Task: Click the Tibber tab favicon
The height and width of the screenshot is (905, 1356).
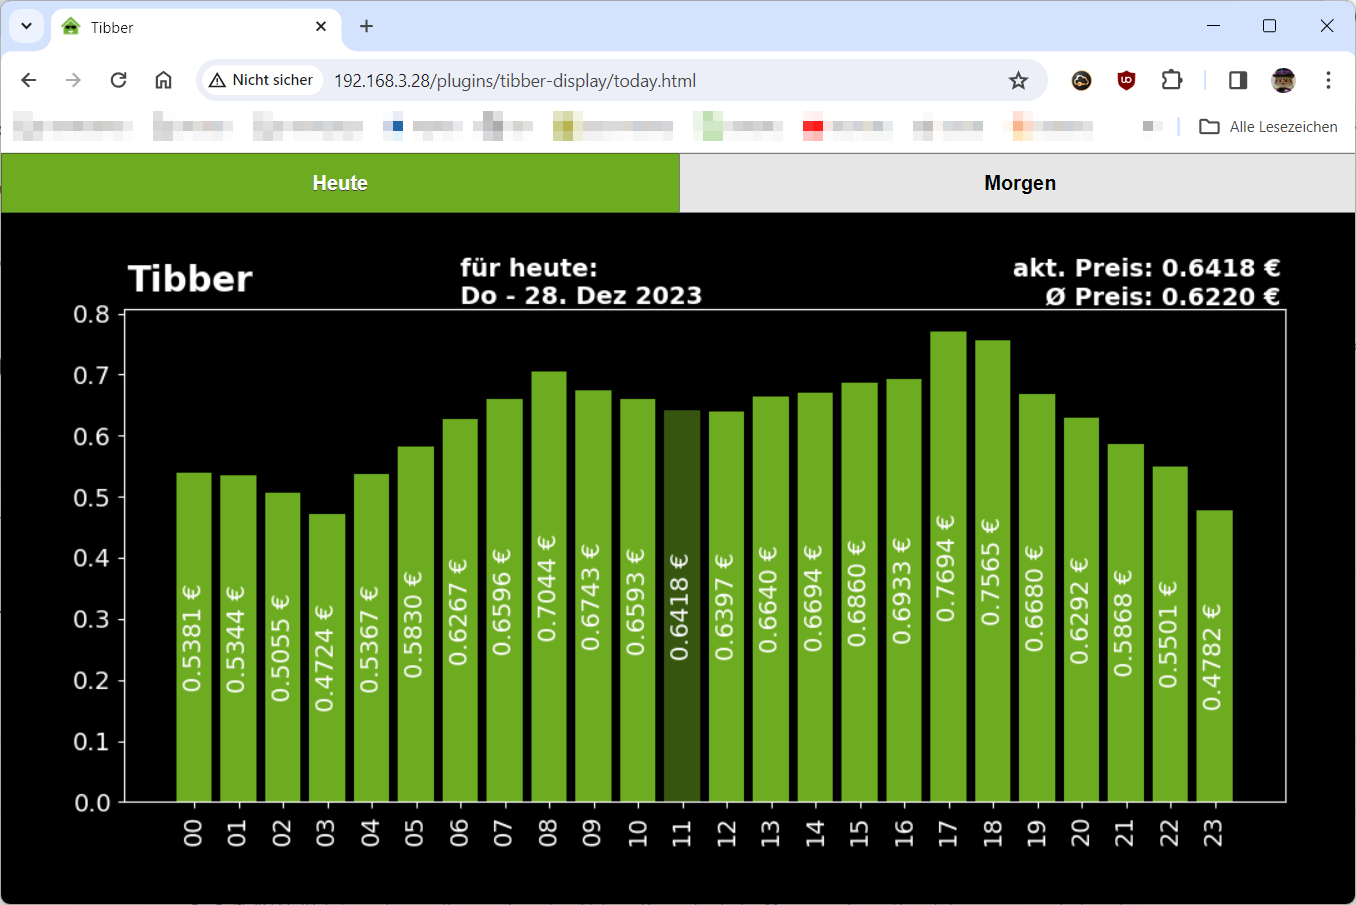Action: pos(70,27)
